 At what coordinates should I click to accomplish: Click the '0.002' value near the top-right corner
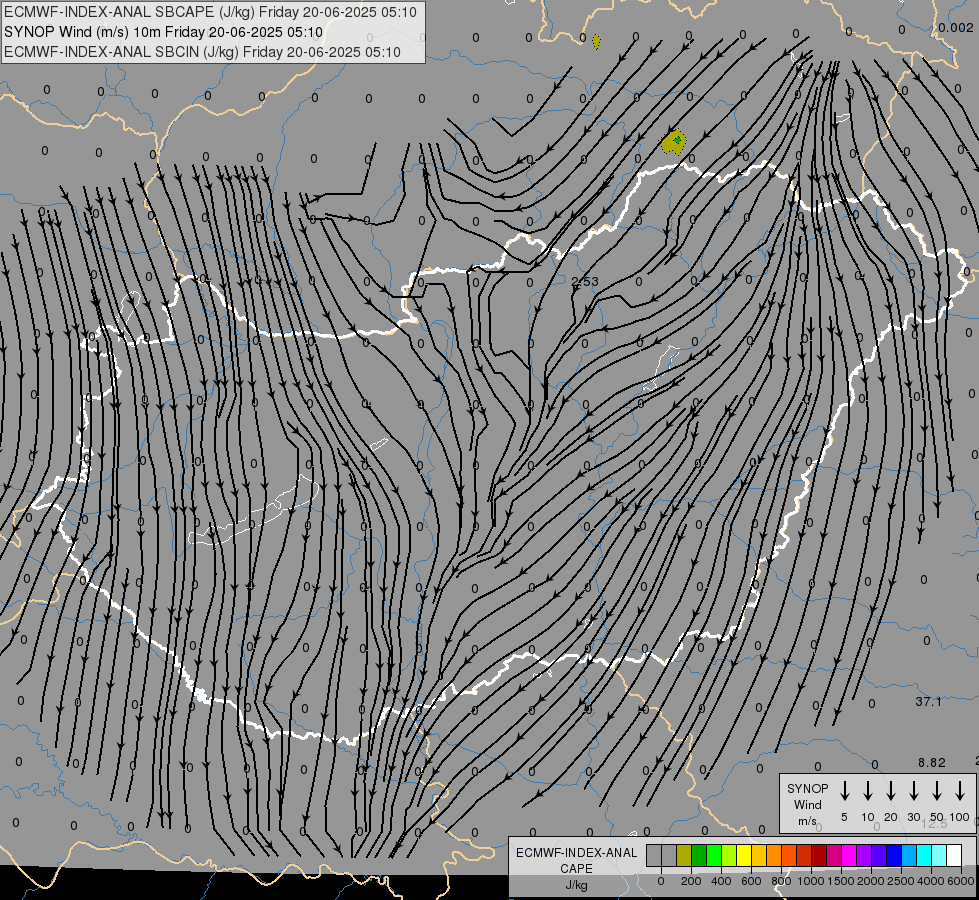tap(956, 27)
